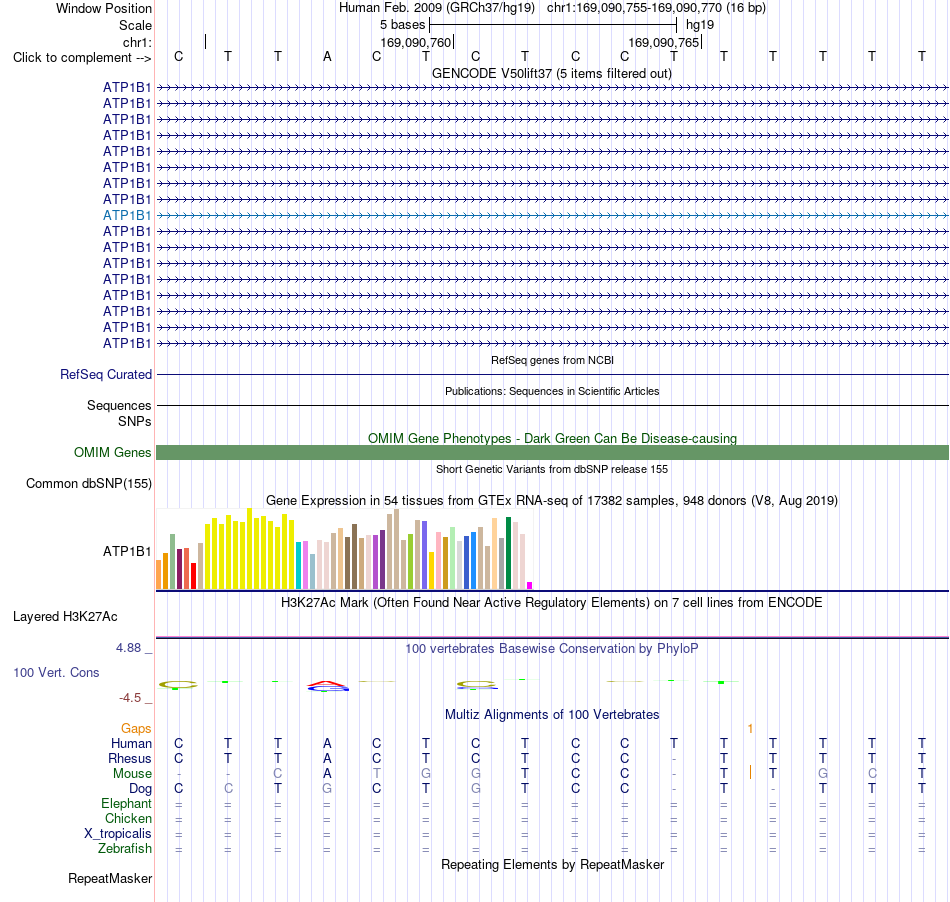Open the GENCODE V50lift37 track title
This screenshot has height=902, width=950.
pyautogui.click(x=552, y=74)
